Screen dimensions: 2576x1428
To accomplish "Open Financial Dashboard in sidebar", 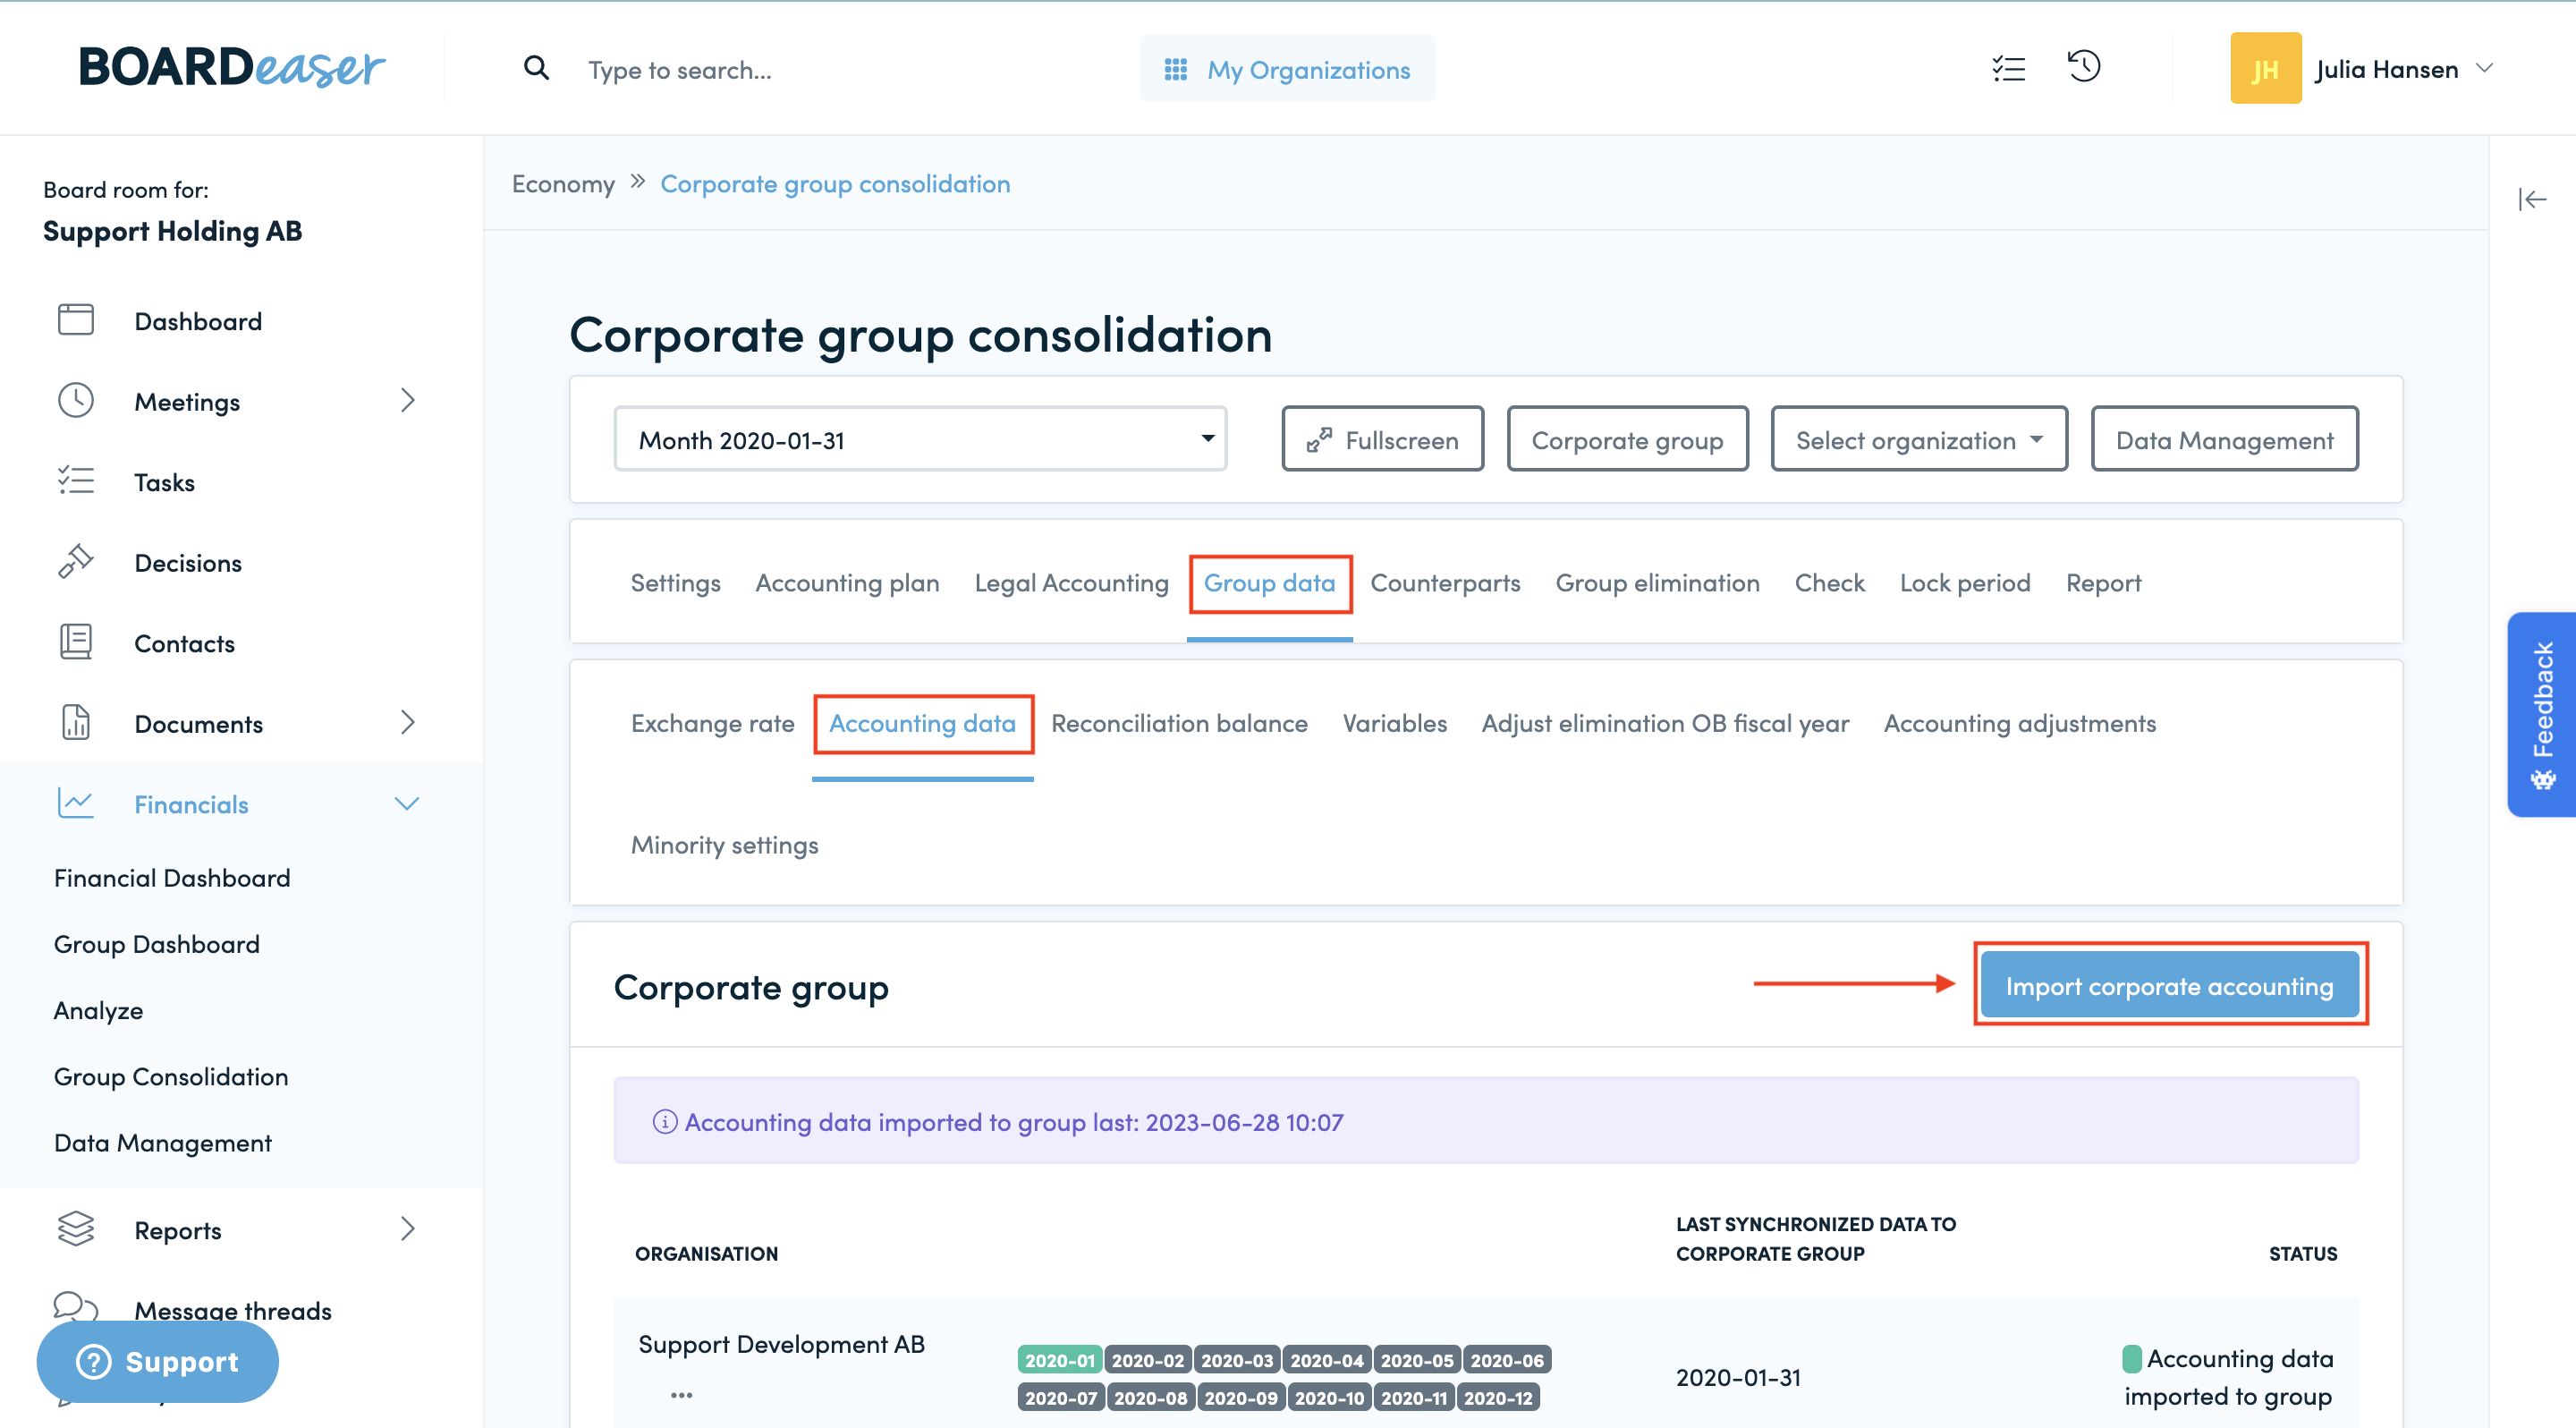I will coord(172,878).
